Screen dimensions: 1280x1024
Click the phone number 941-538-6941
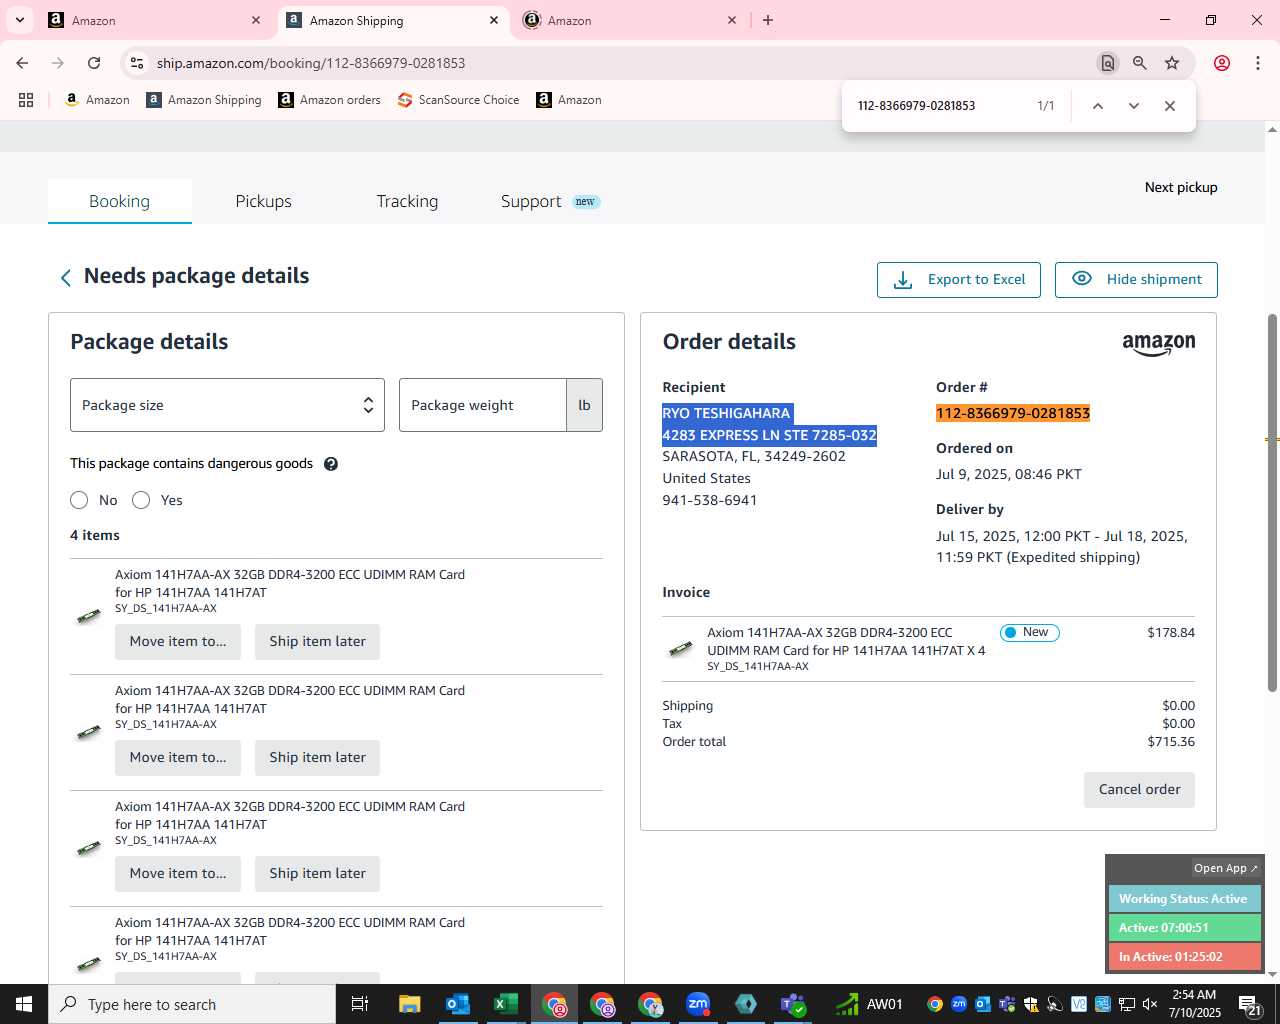click(x=709, y=500)
